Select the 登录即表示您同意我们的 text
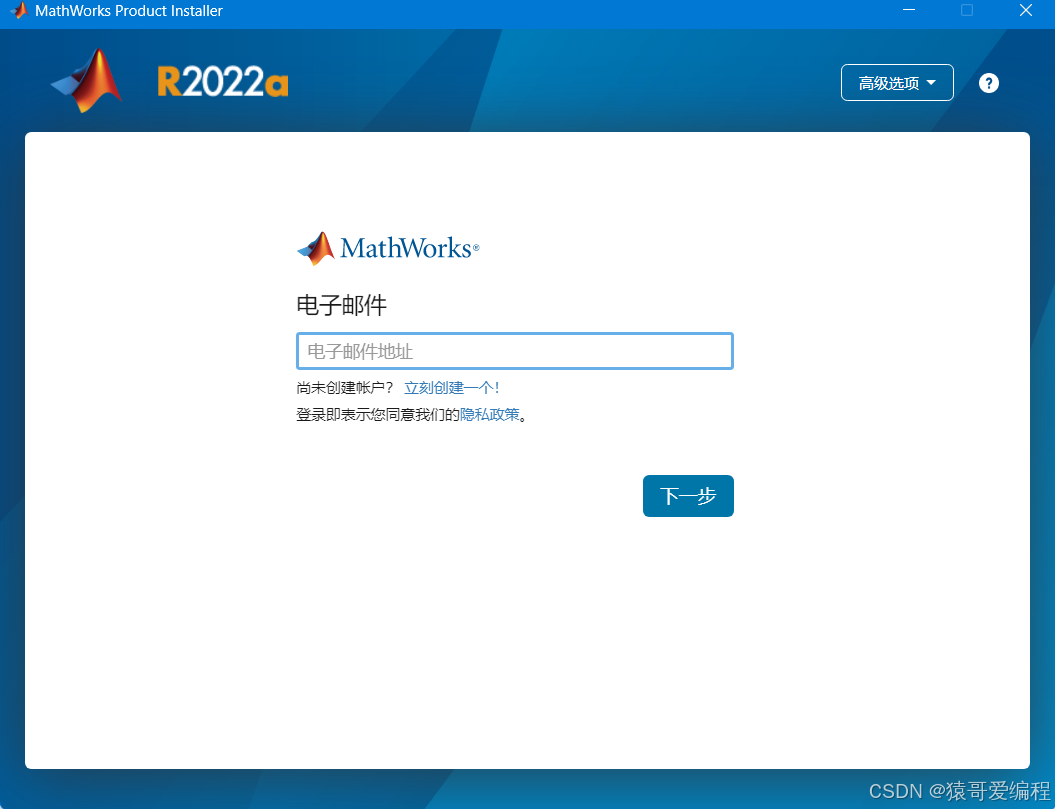1055x809 pixels. pyautogui.click(x=378, y=415)
